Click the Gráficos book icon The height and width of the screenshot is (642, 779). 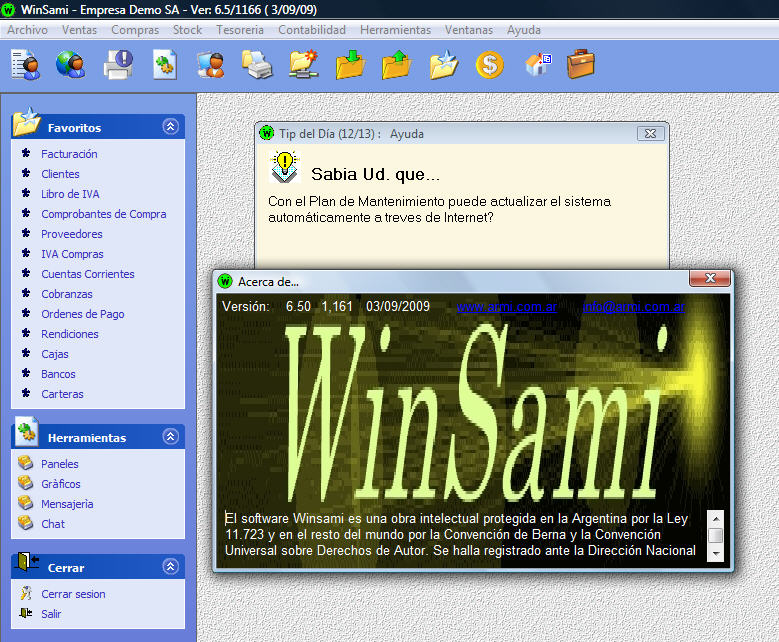click(x=25, y=483)
